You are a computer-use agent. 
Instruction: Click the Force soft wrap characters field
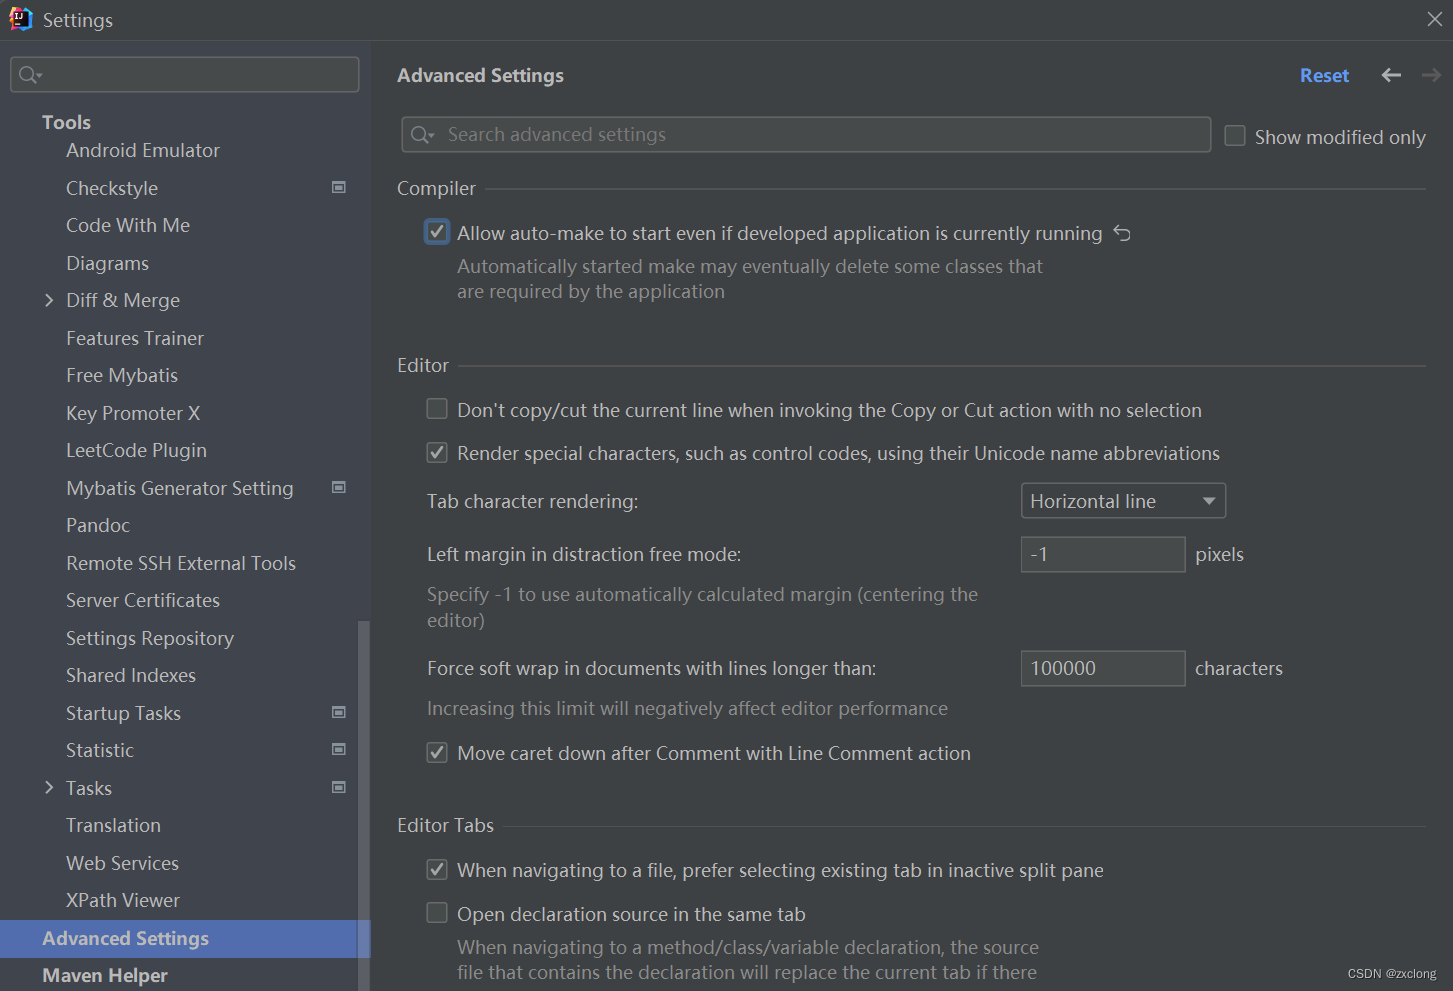pos(1103,668)
